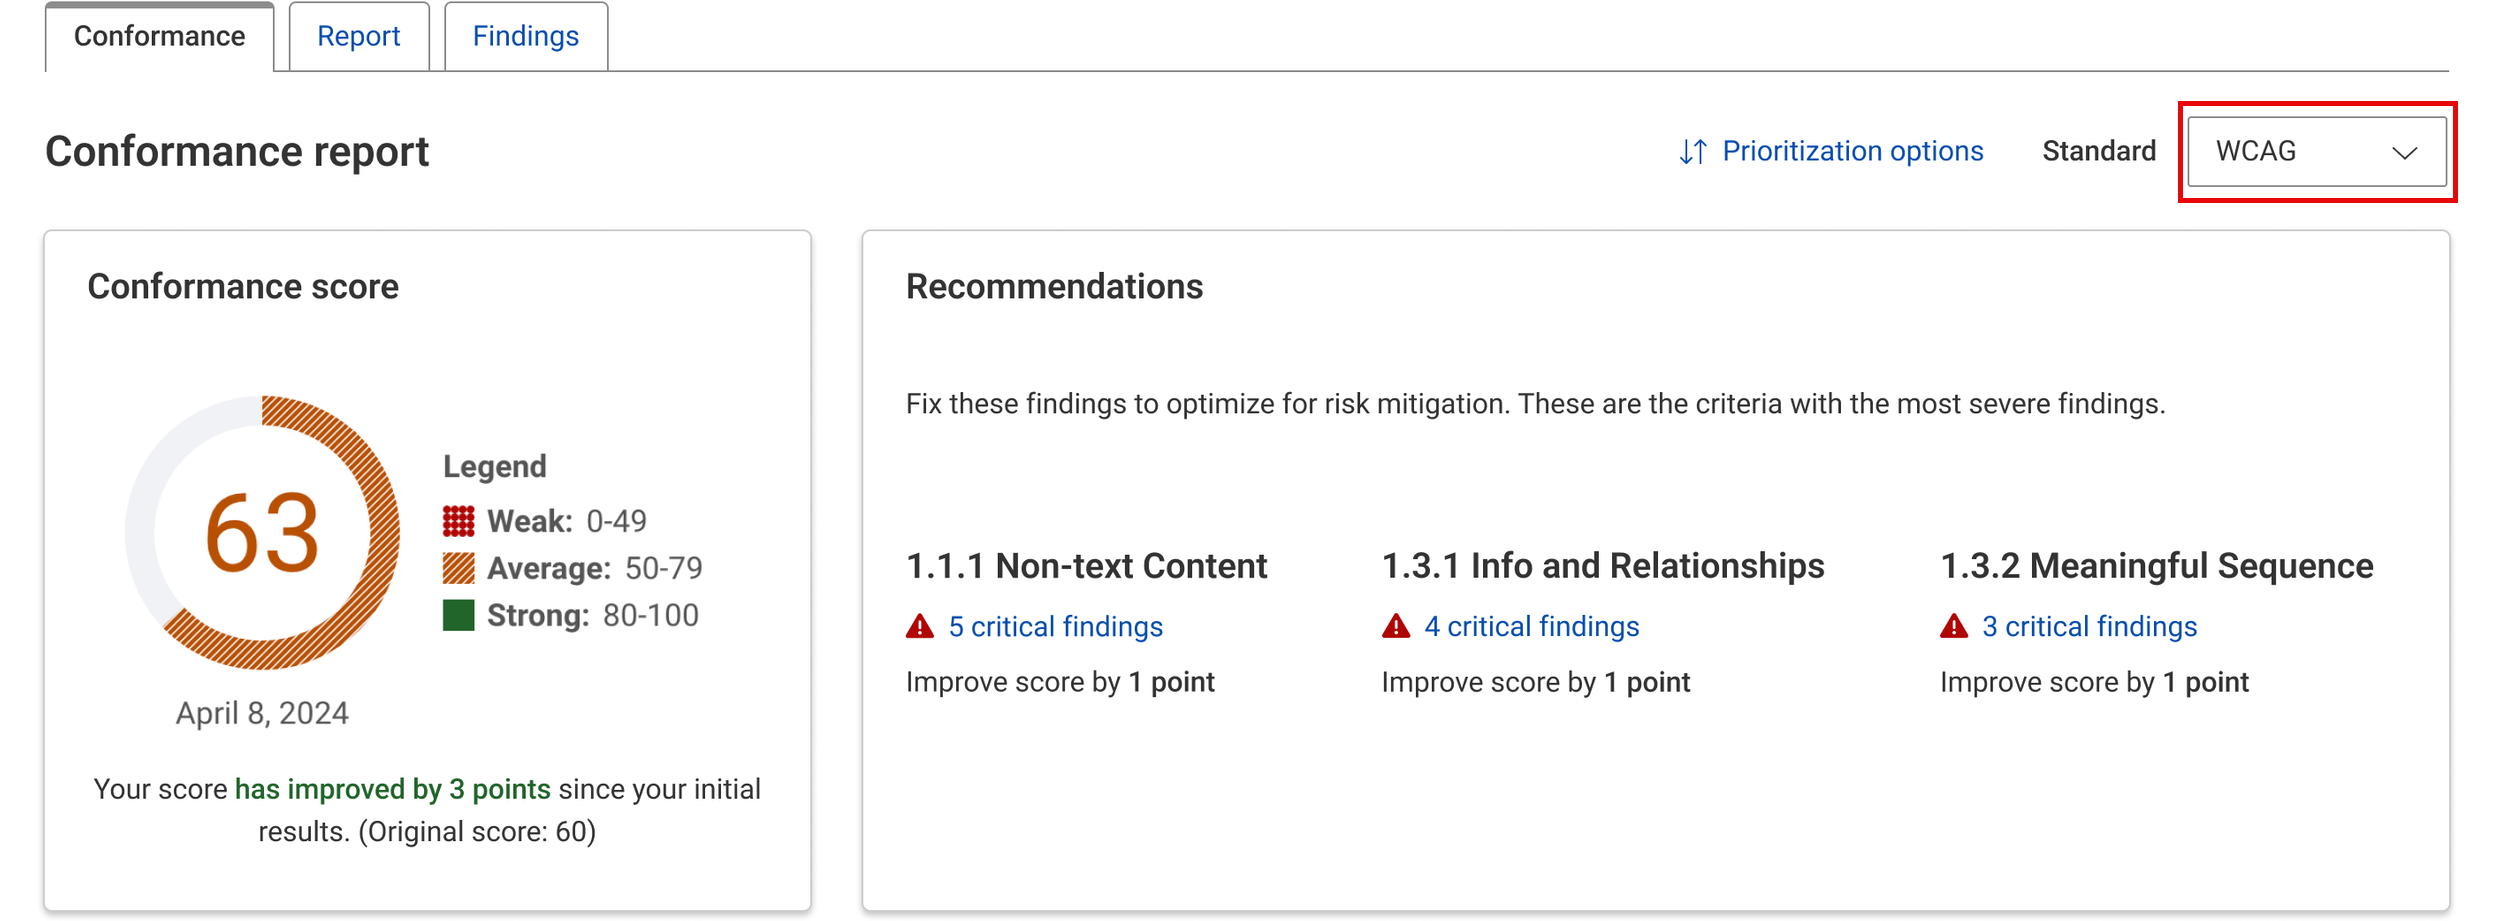2500x921 pixels.
Task: Click the Conformance score card title
Action: 243,287
